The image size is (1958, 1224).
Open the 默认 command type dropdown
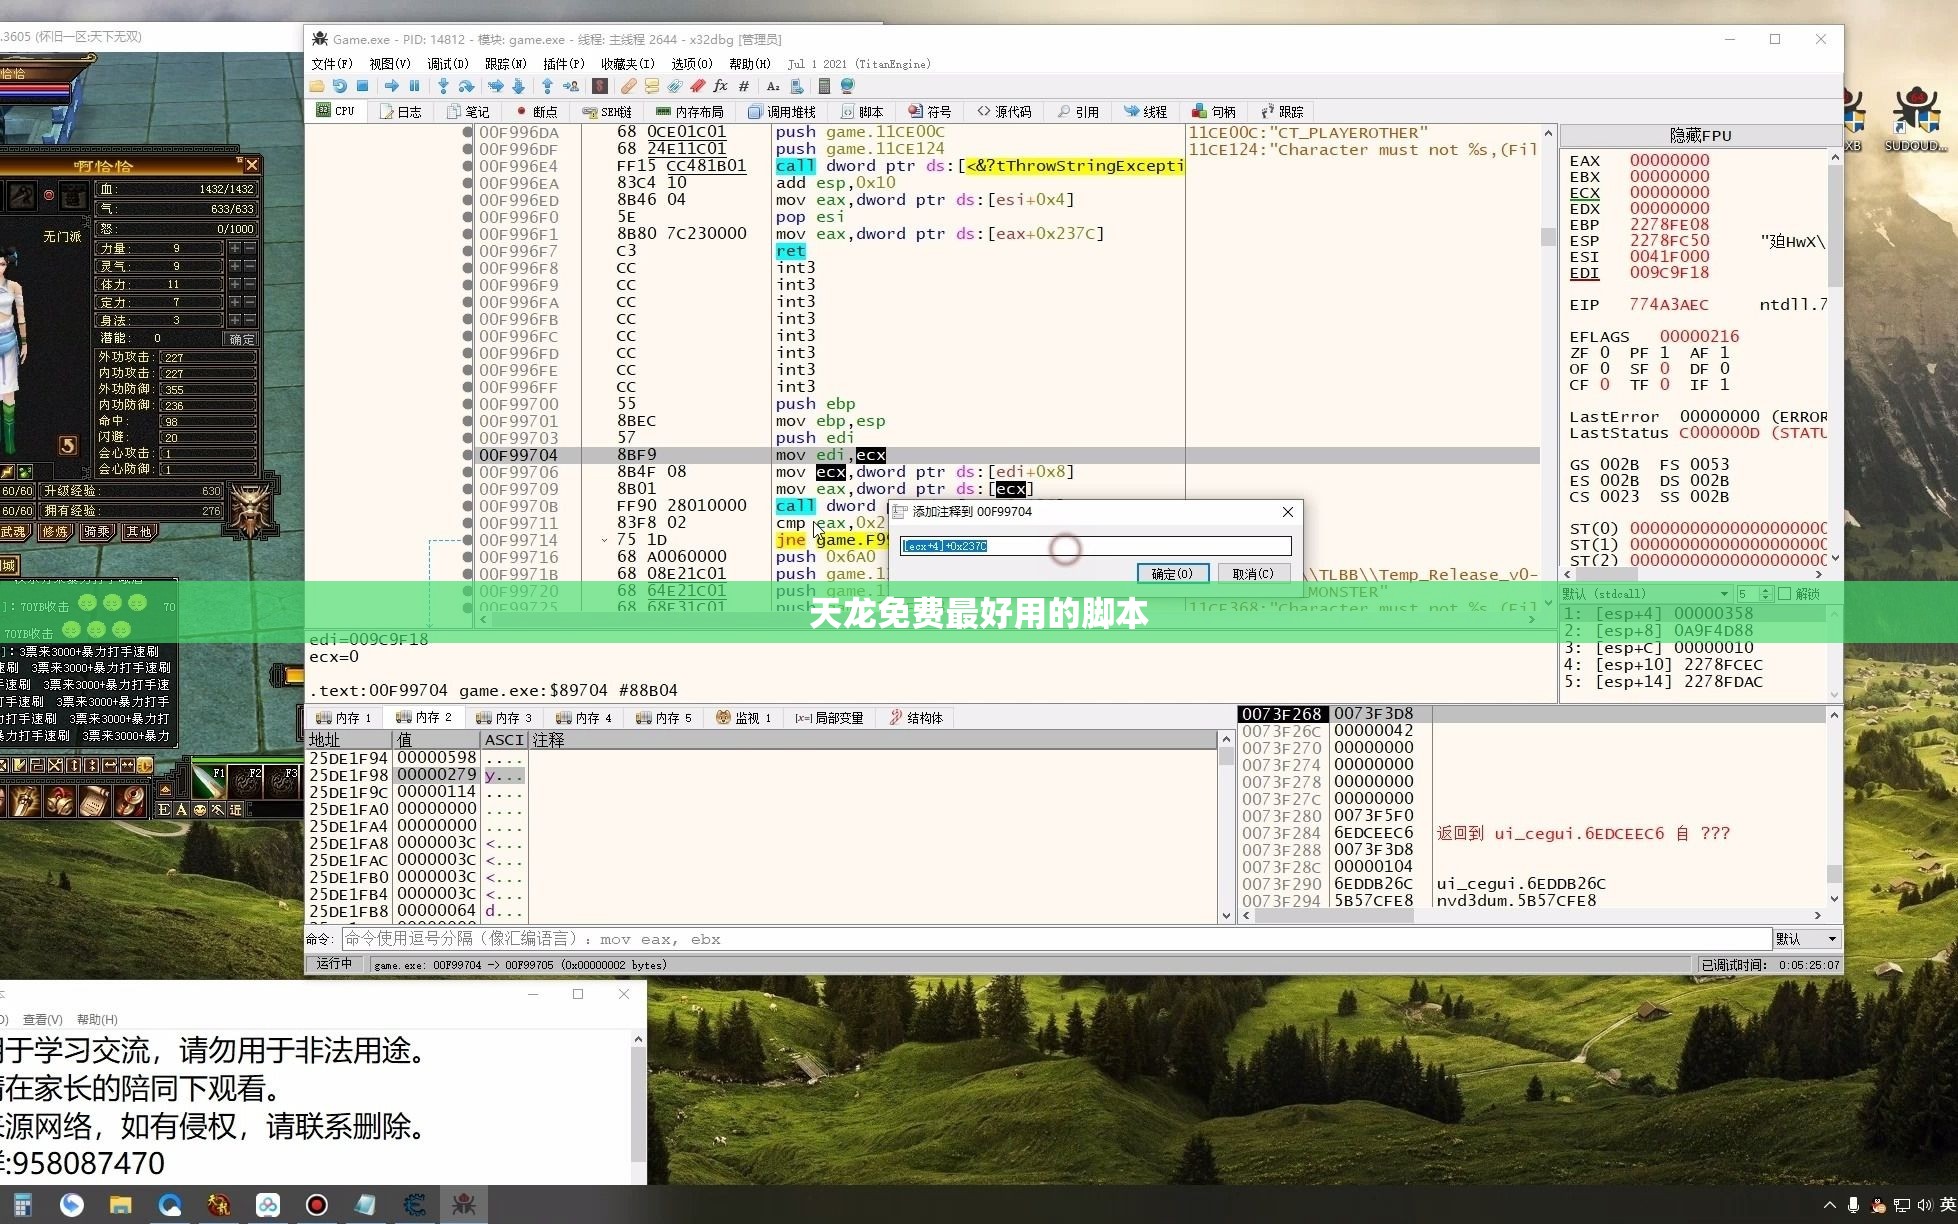tap(1806, 939)
